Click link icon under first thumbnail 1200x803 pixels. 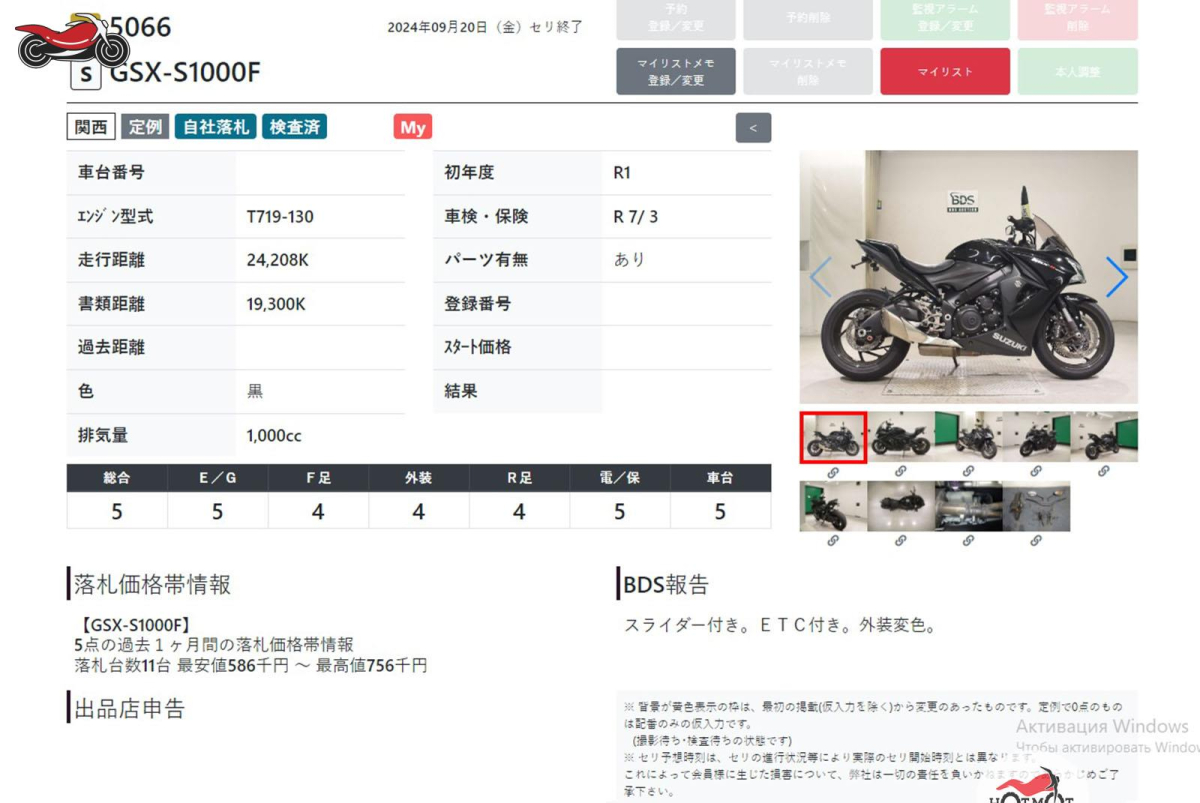coord(833,471)
